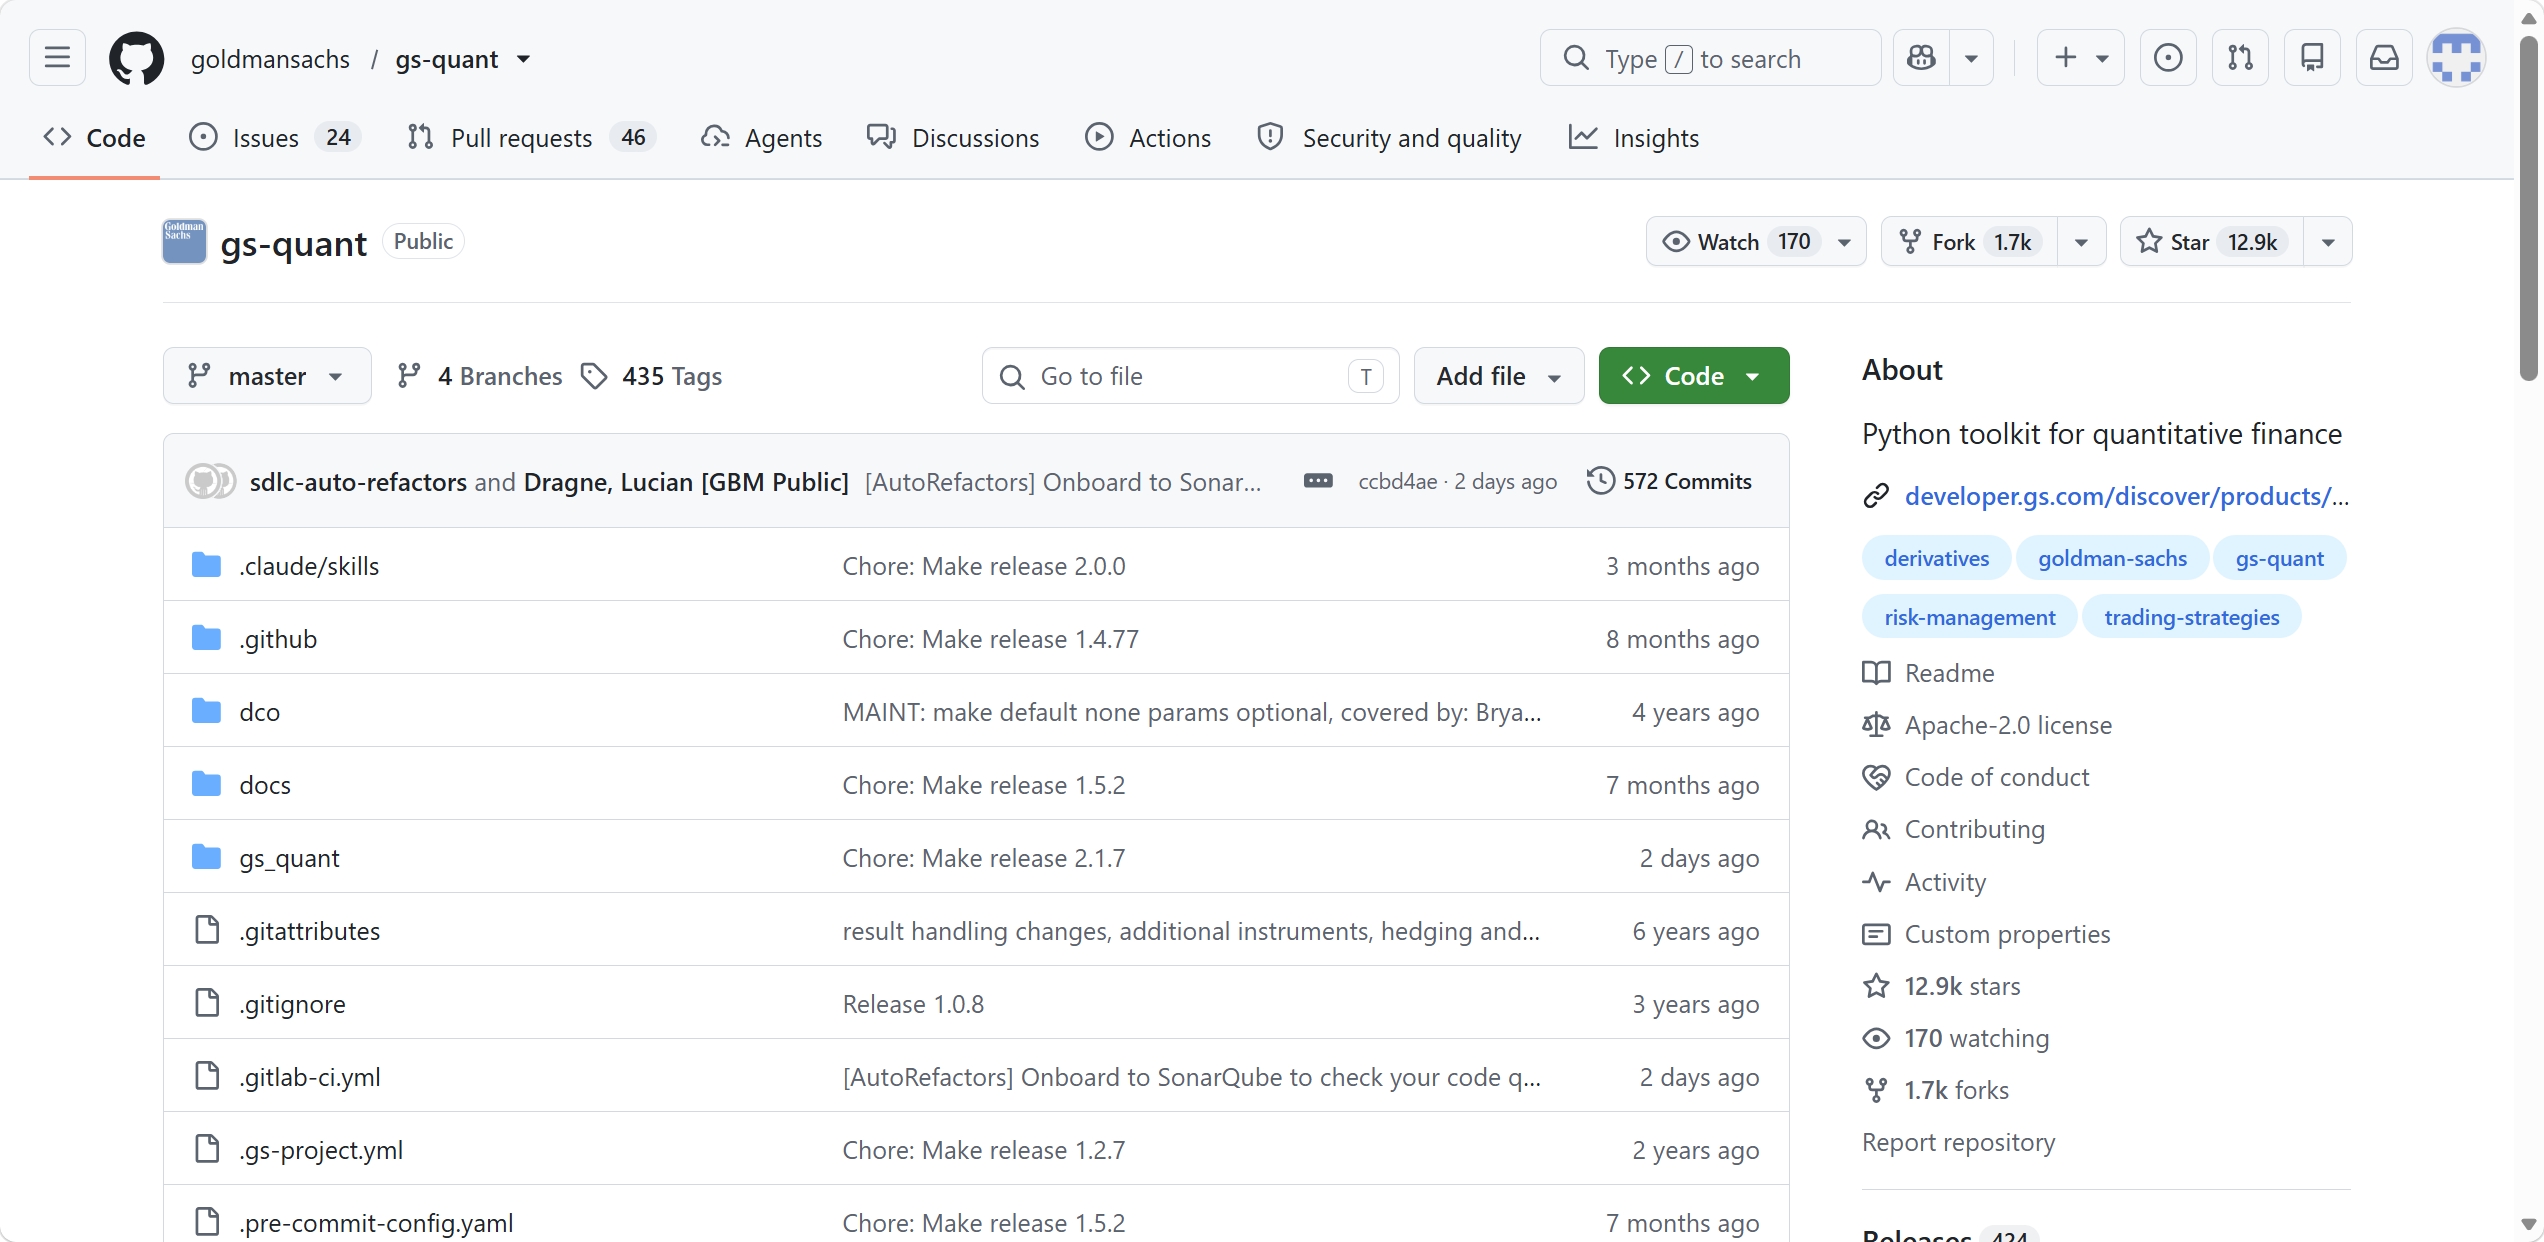Open the Insights tab
2544x1242 pixels.
point(1634,138)
